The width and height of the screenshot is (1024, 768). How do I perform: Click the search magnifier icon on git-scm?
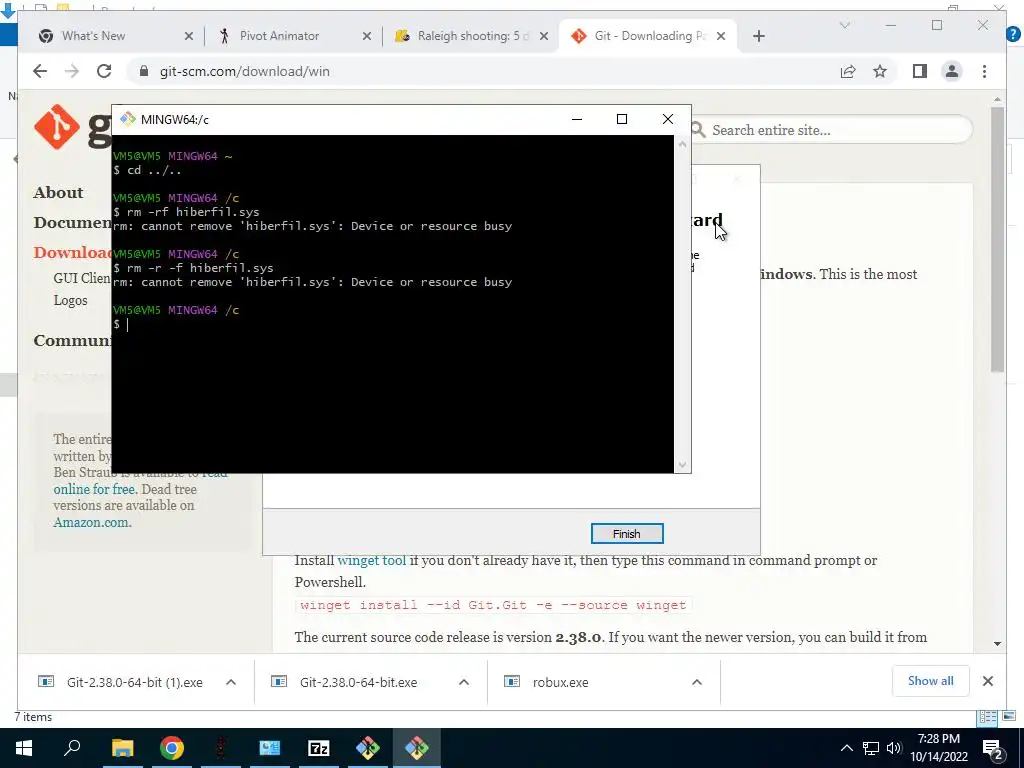698,130
